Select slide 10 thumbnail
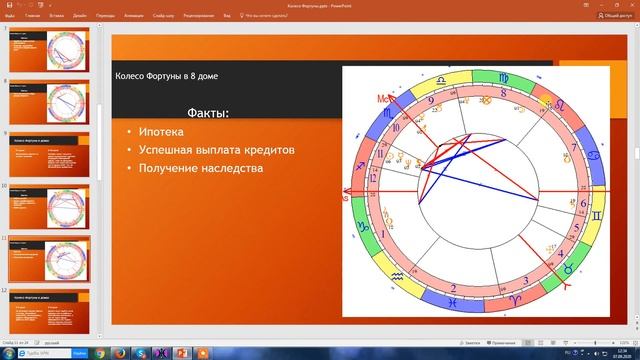Image resolution: width=640 pixels, height=360 pixels. [49, 207]
